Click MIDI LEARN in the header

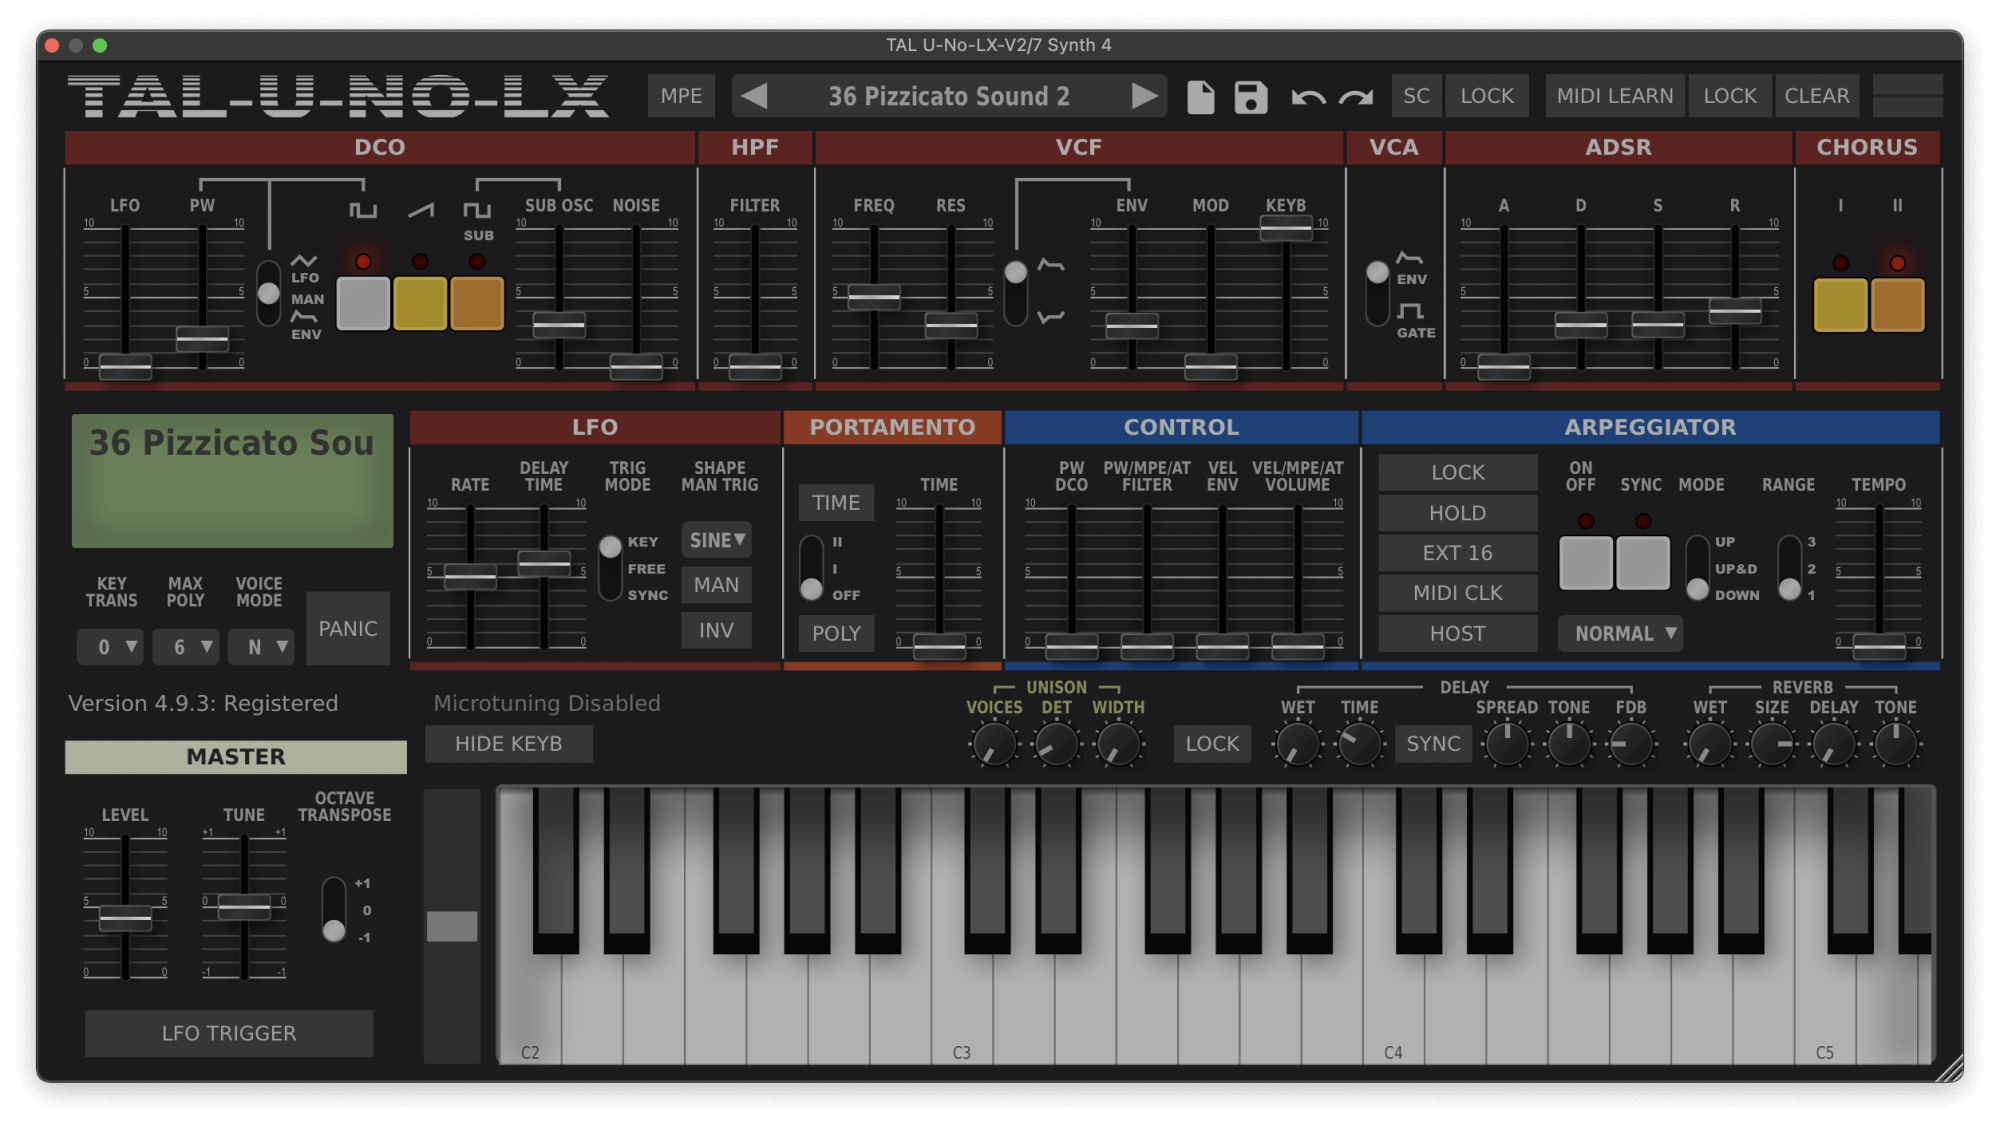(x=1614, y=96)
